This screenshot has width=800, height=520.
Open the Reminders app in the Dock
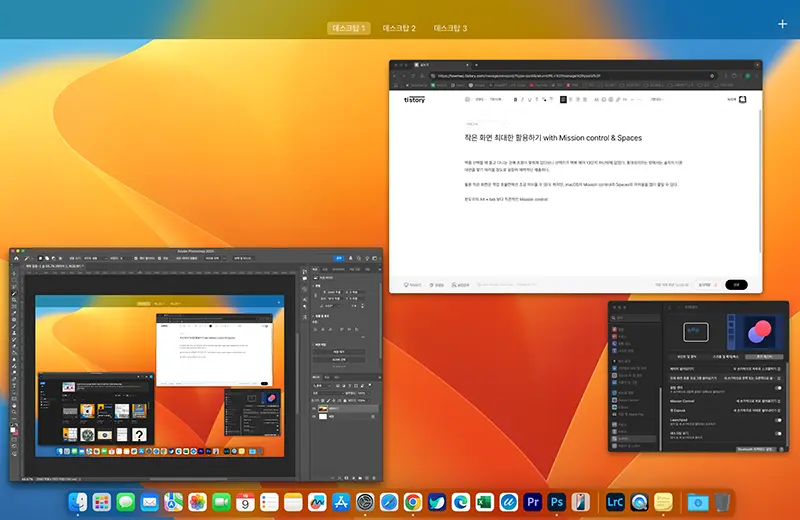point(269,503)
